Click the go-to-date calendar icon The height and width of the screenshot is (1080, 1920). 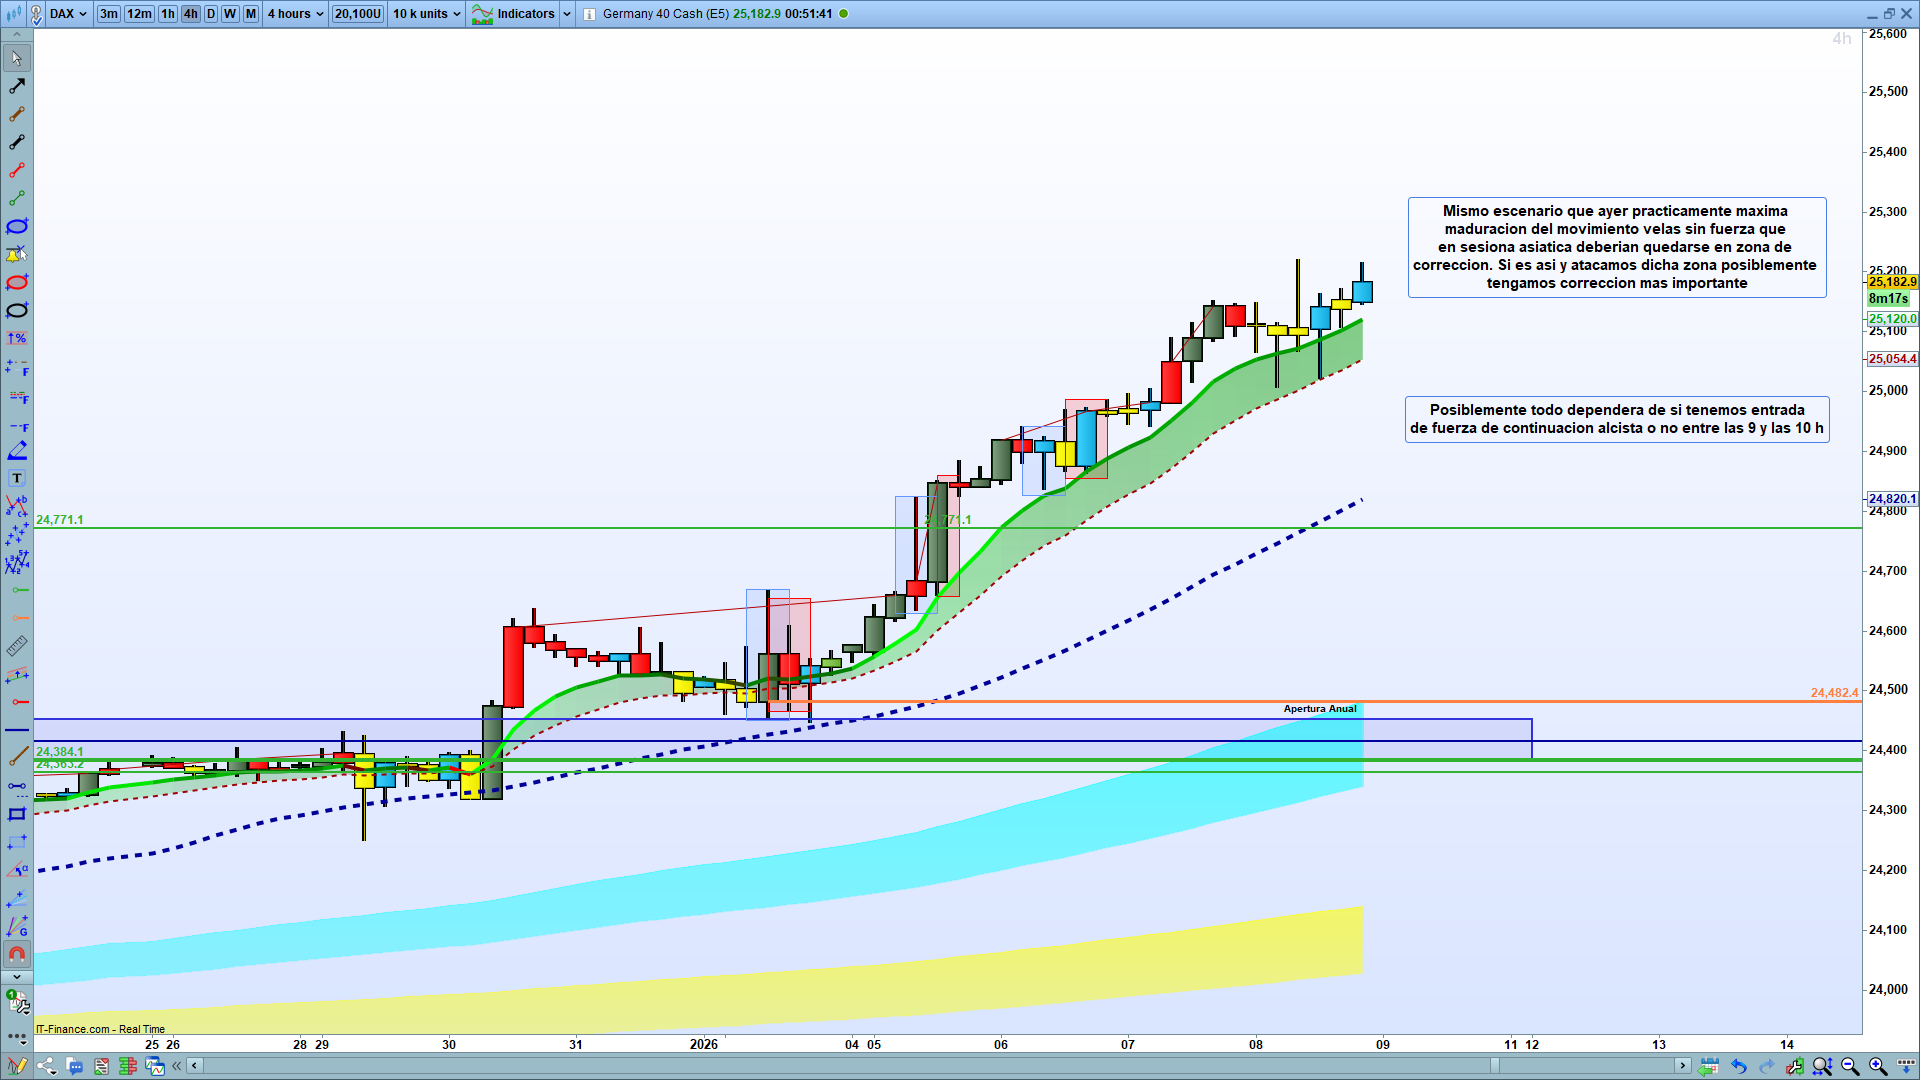point(1709,1066)
